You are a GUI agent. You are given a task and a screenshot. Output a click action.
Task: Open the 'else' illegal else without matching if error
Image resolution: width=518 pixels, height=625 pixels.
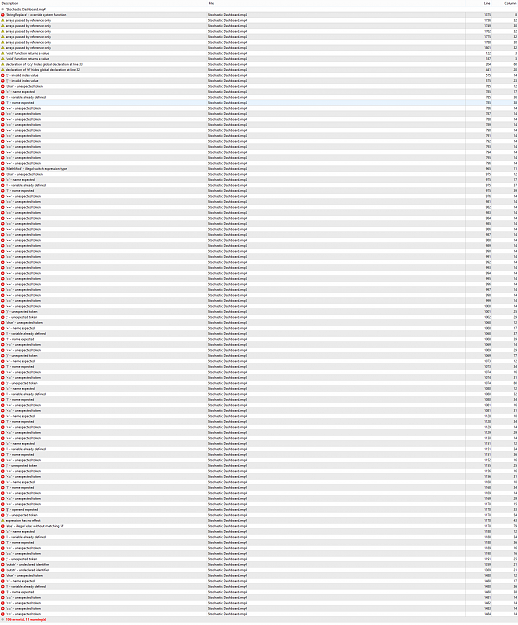click(x=34, y=526)
